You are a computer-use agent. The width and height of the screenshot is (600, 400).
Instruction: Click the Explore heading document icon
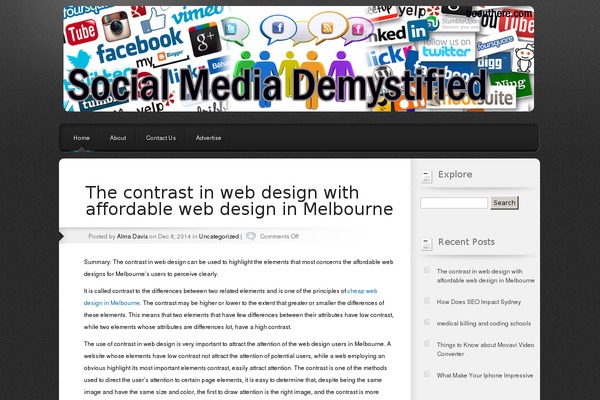point(426,176)
